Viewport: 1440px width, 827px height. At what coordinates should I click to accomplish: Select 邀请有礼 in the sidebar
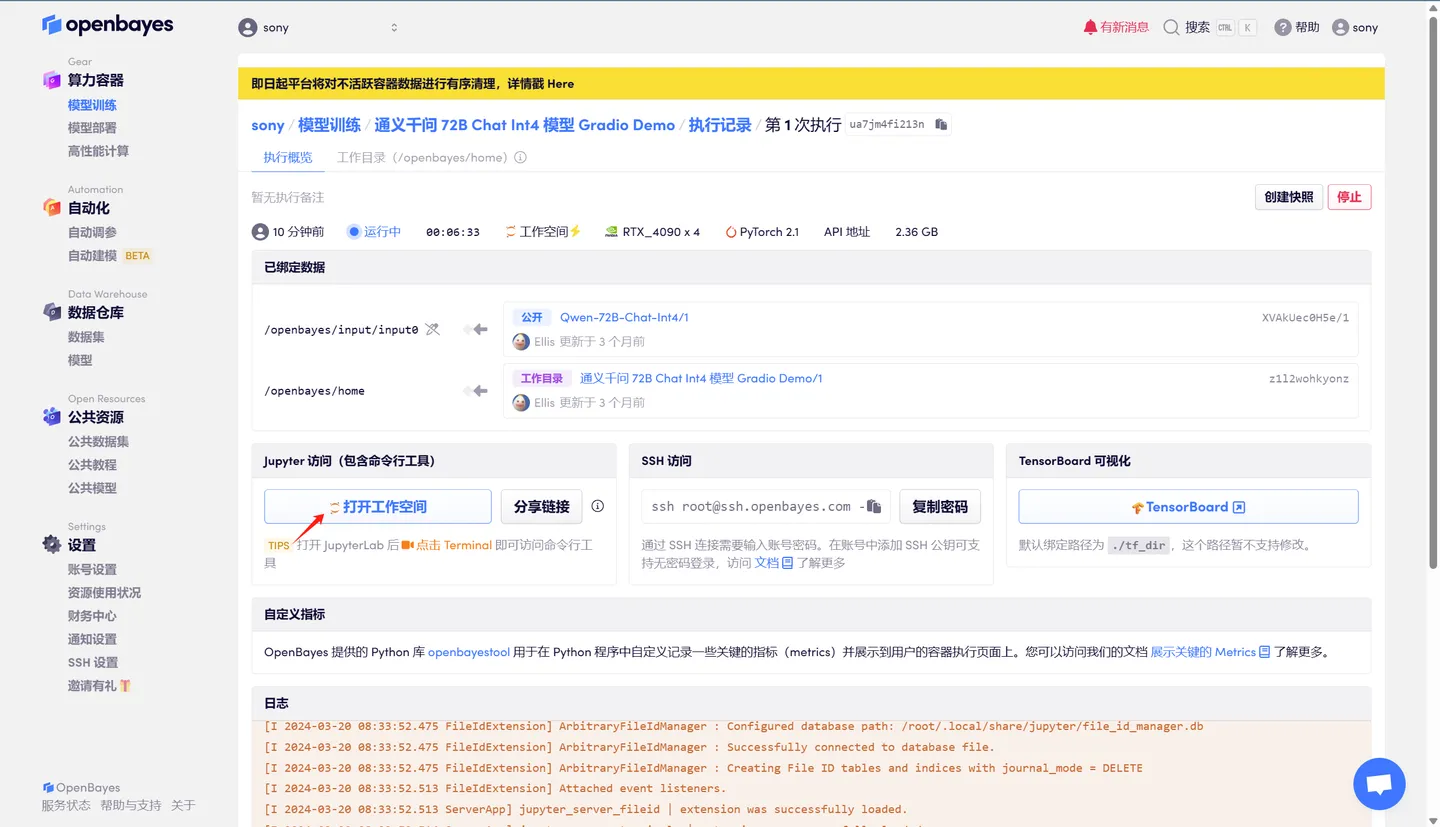pyautogui.click(x=99, y=686)
